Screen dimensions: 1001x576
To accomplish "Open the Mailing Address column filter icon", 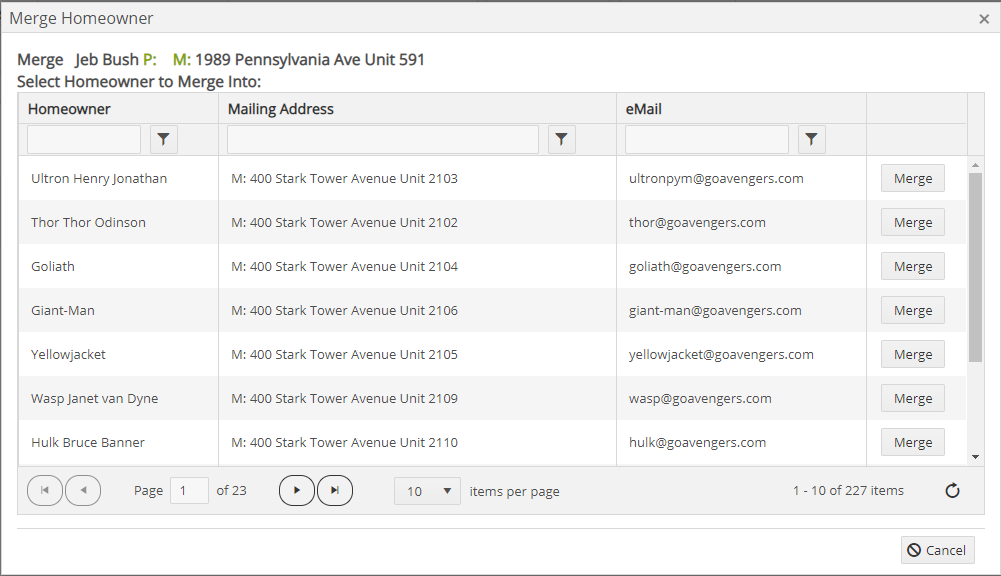I will click(x=562, y=140).
